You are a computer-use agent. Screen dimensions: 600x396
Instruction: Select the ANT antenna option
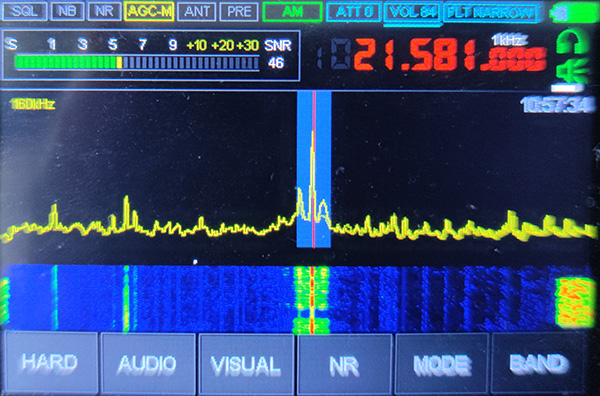[x=196, y=11]
